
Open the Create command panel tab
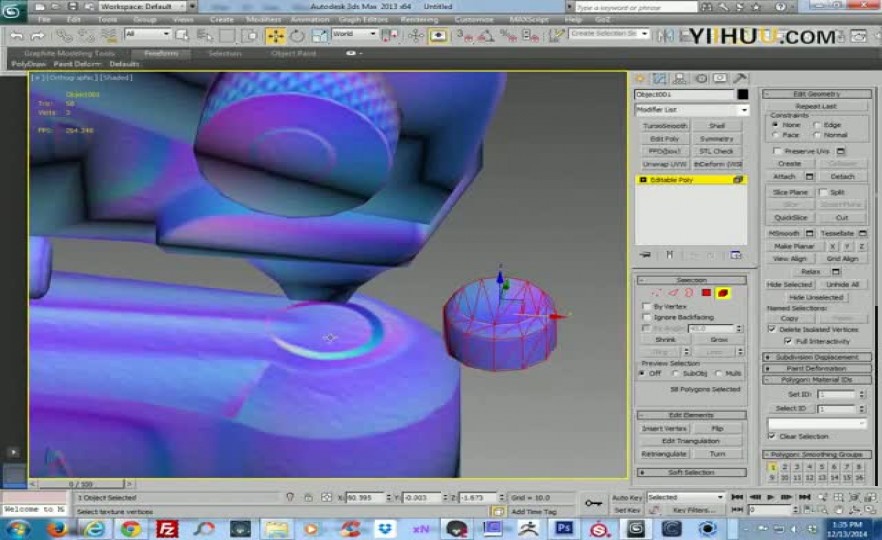pyautogui.click(x=640, y=79)
